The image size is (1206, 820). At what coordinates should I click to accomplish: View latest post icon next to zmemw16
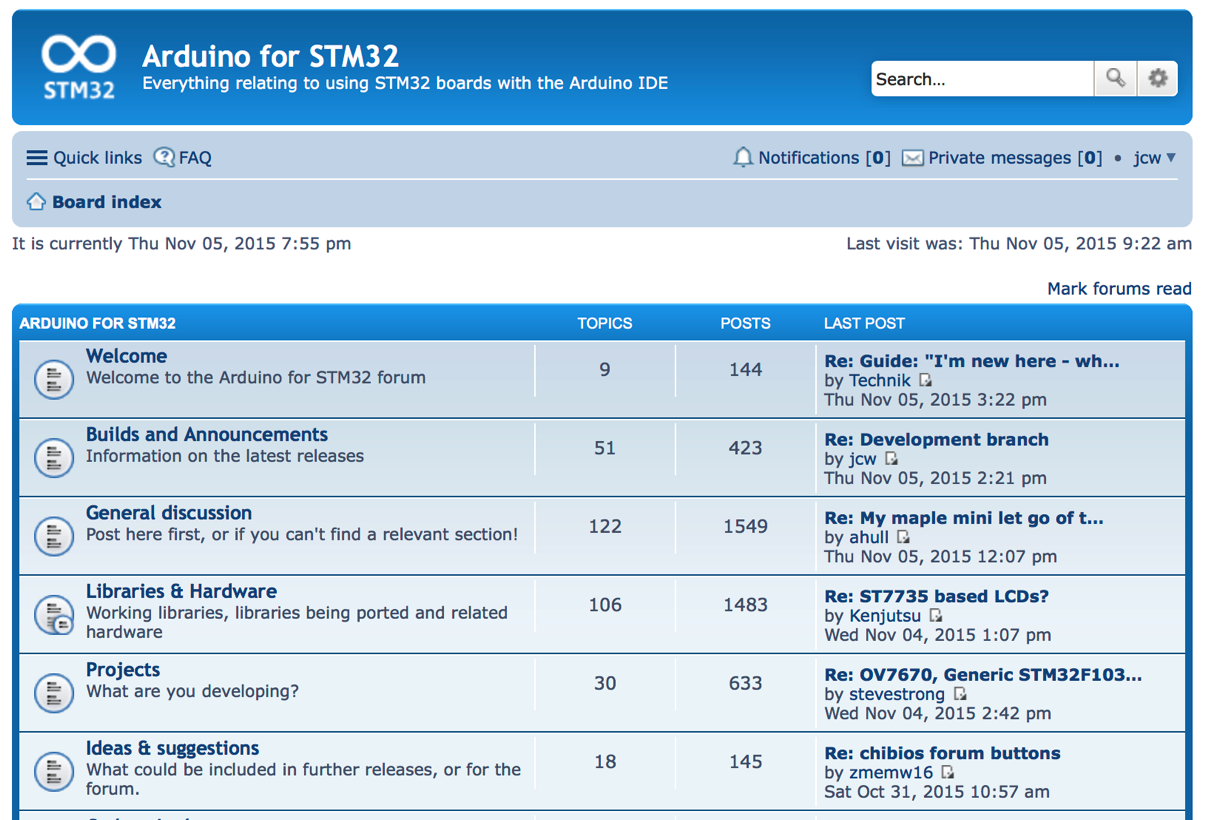click(x=947, y=773)
